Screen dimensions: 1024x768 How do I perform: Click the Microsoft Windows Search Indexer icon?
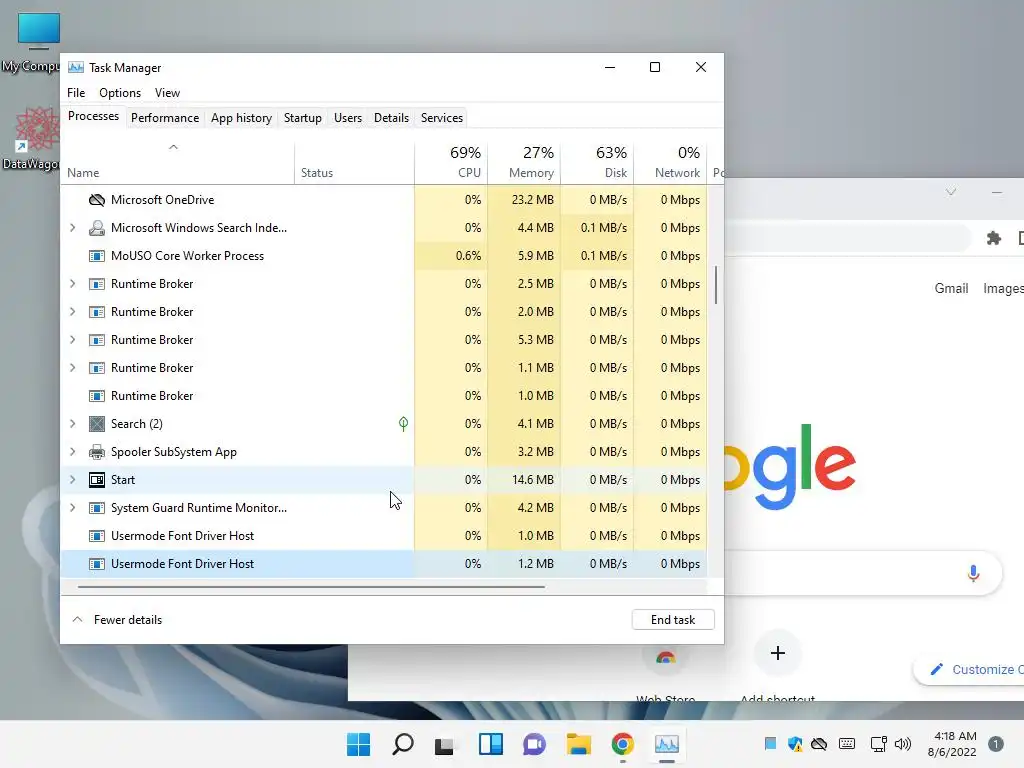(97, 228)
